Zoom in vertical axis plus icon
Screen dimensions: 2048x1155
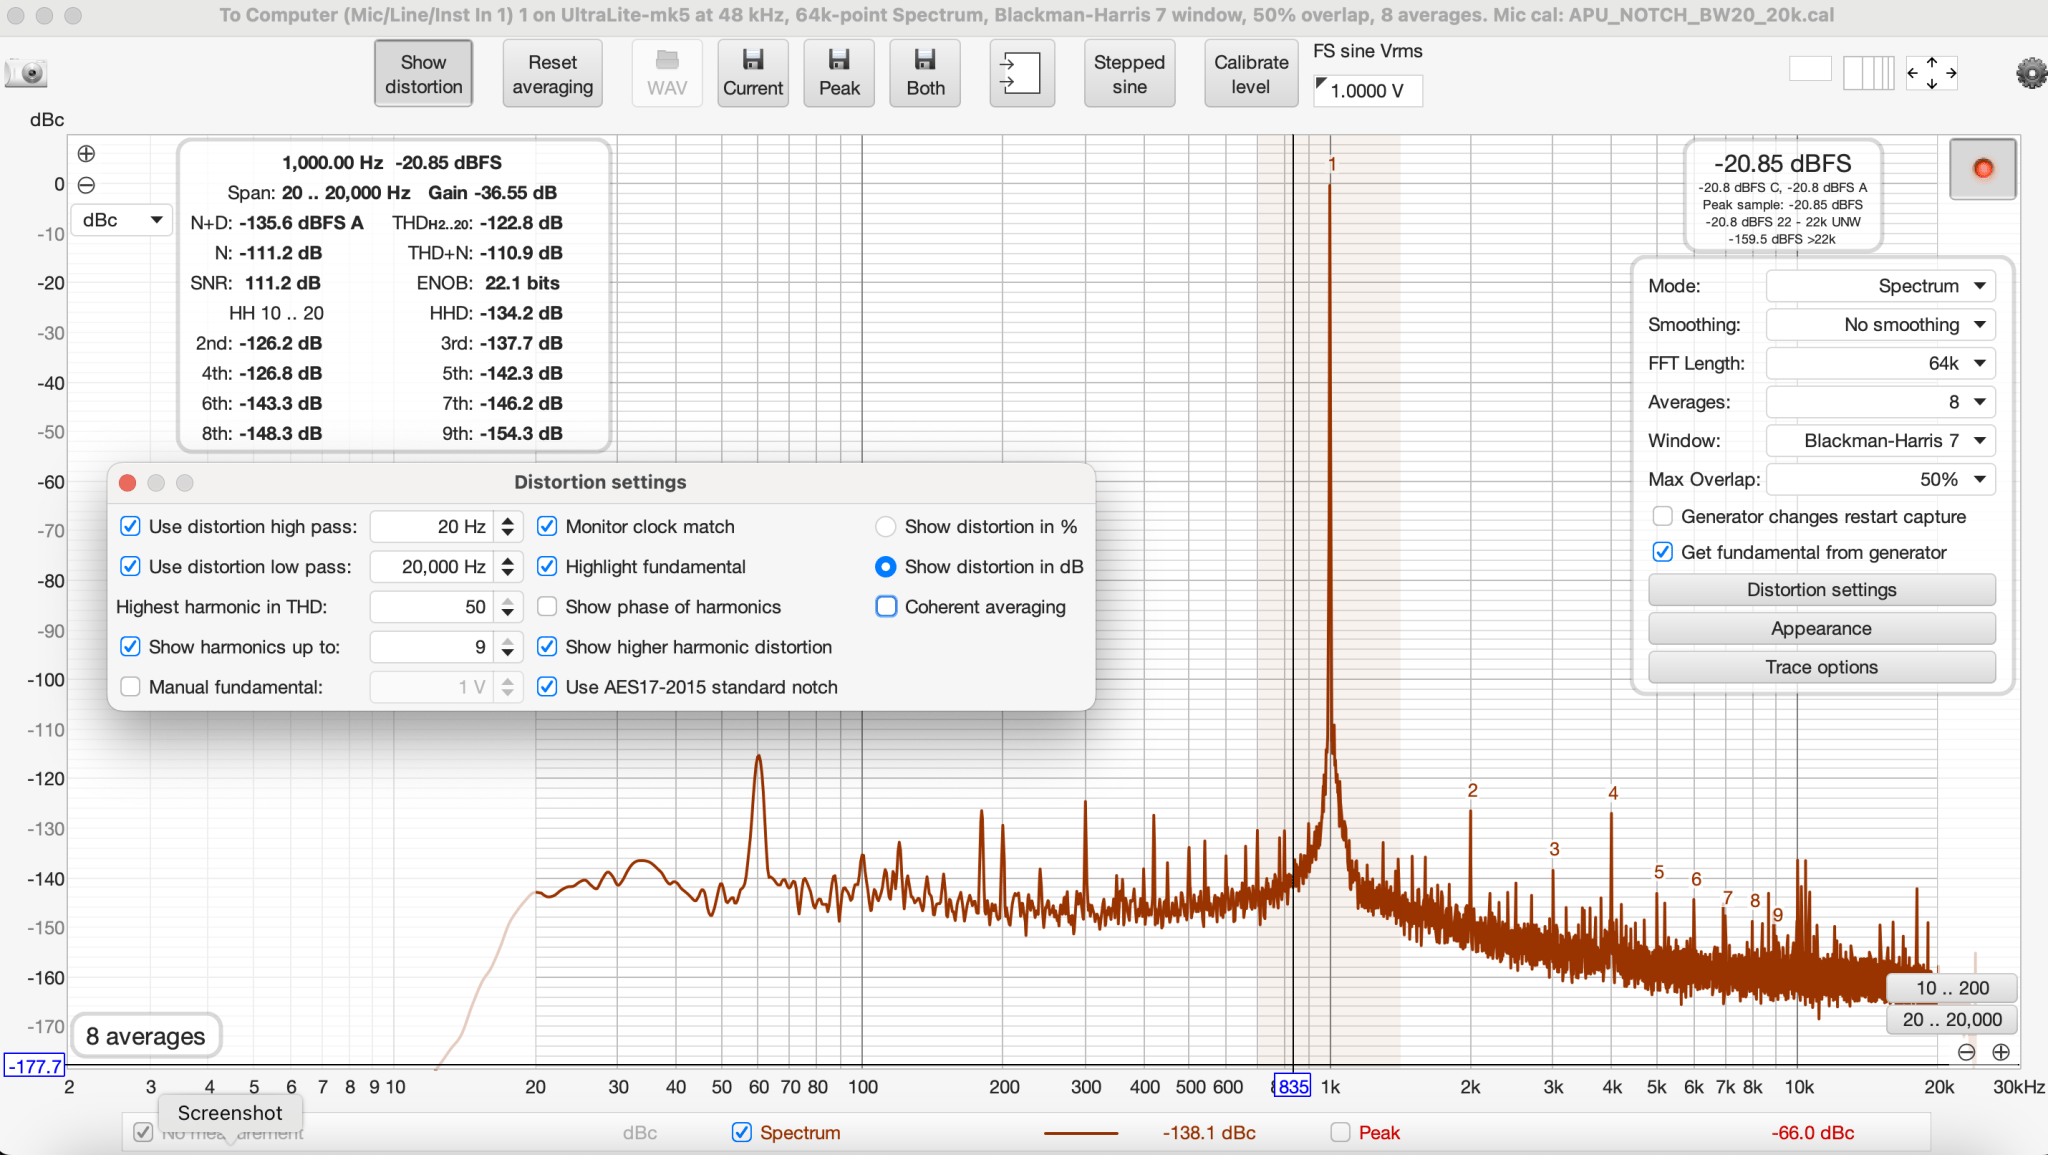click(87, 154)
